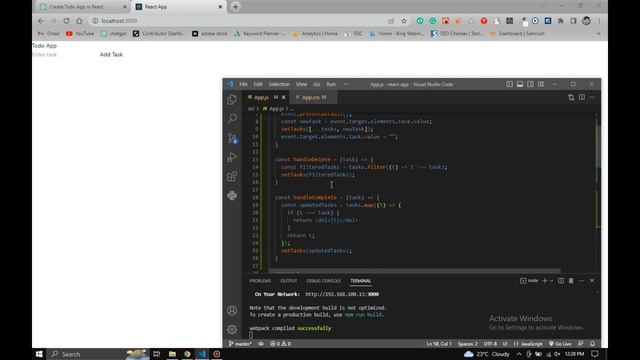640x360 pixels.
Task: Open the Gmail bookmark
Action: 49,33
